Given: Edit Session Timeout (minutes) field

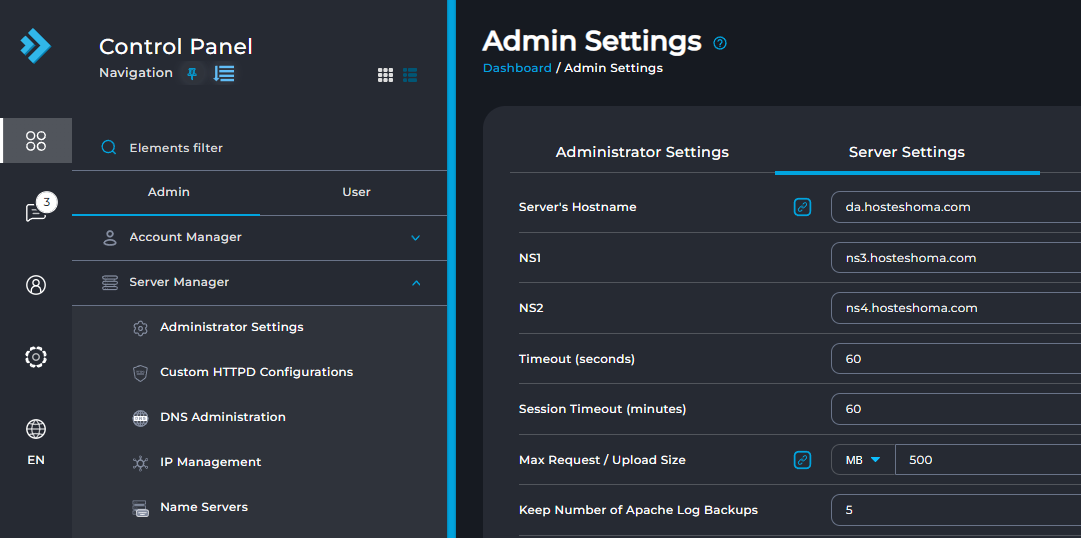Looking at the screenshot, I should 956,409.
